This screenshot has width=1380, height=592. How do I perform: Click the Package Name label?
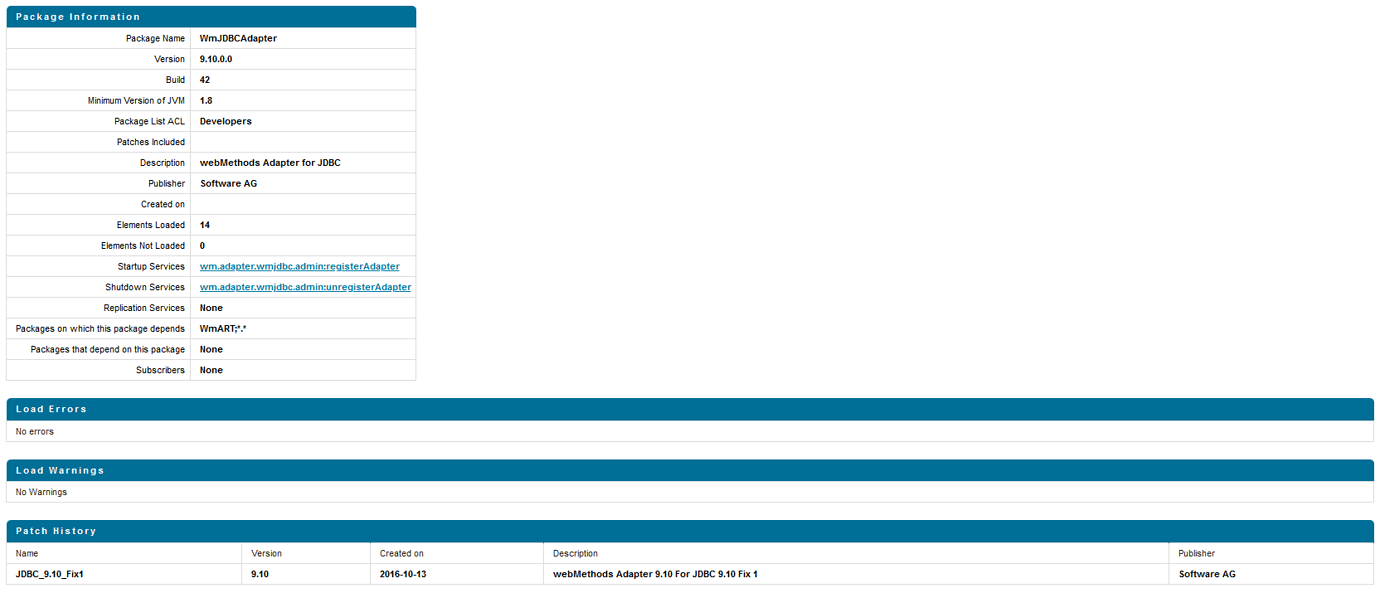coord(155,38)
